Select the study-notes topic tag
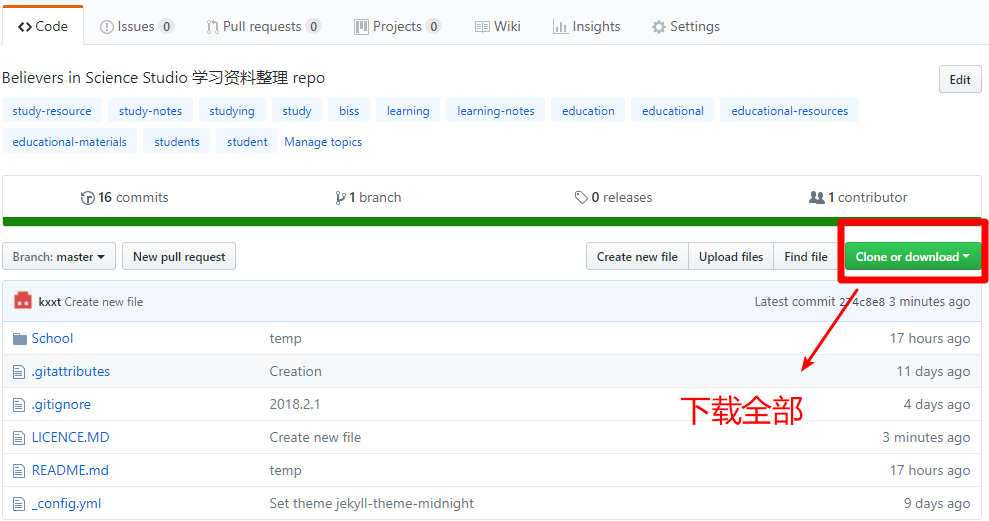The height and width of the screenshot is (521, 989). click(x=150, y=111)
